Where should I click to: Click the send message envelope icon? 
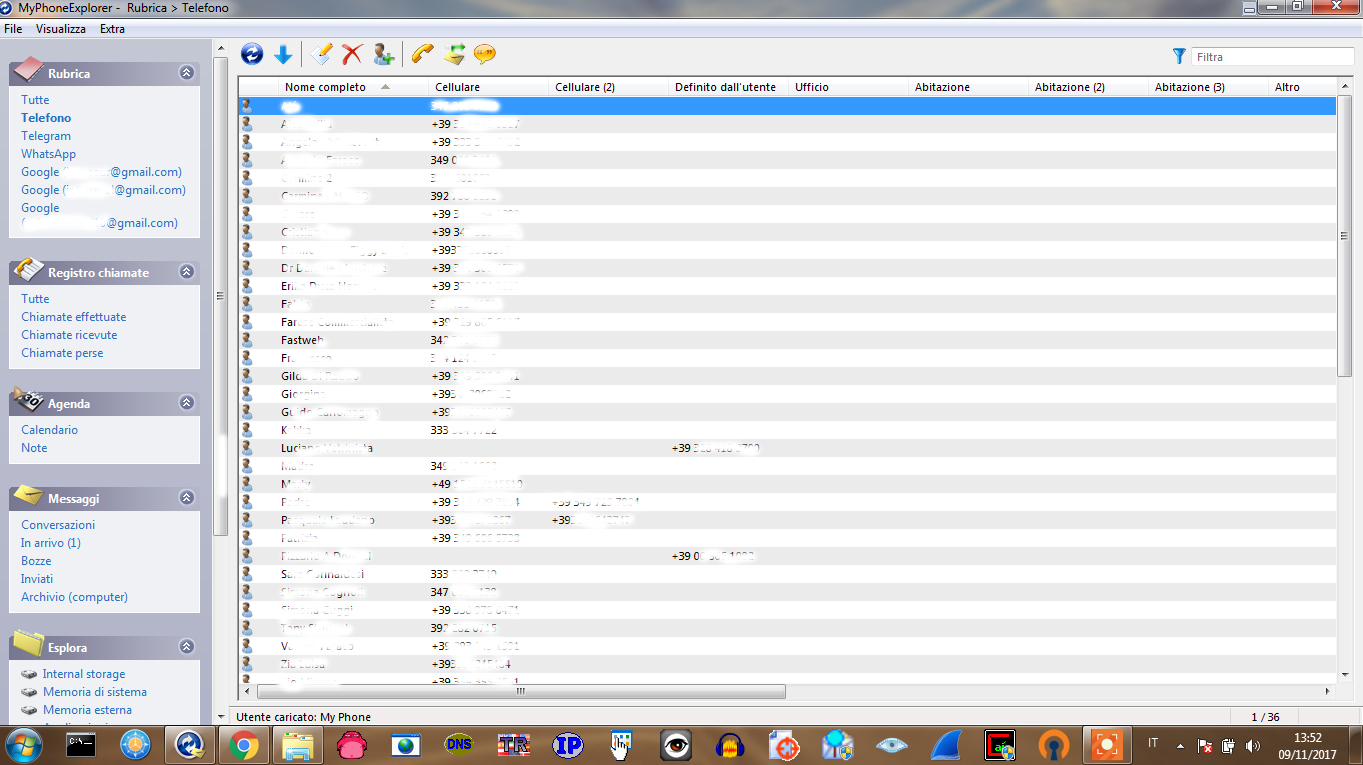(454, 54)
